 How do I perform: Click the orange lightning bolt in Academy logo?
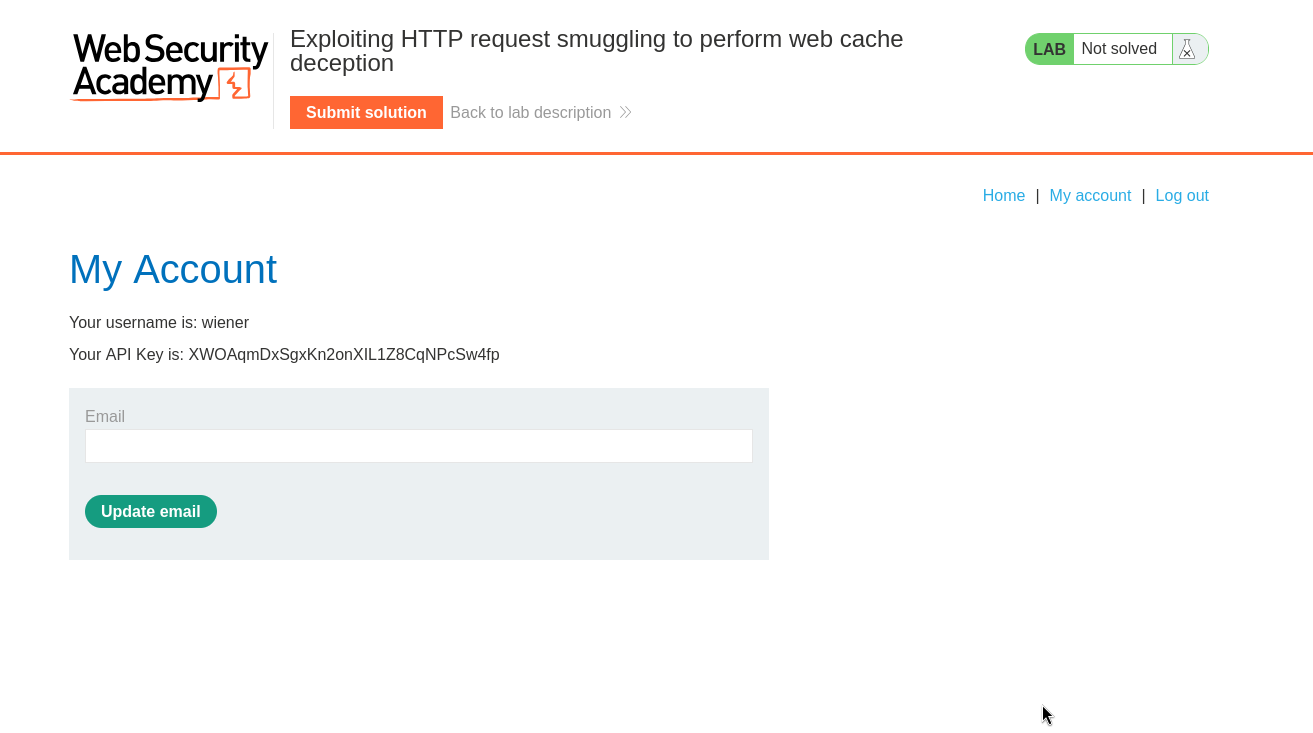[236, 84]
